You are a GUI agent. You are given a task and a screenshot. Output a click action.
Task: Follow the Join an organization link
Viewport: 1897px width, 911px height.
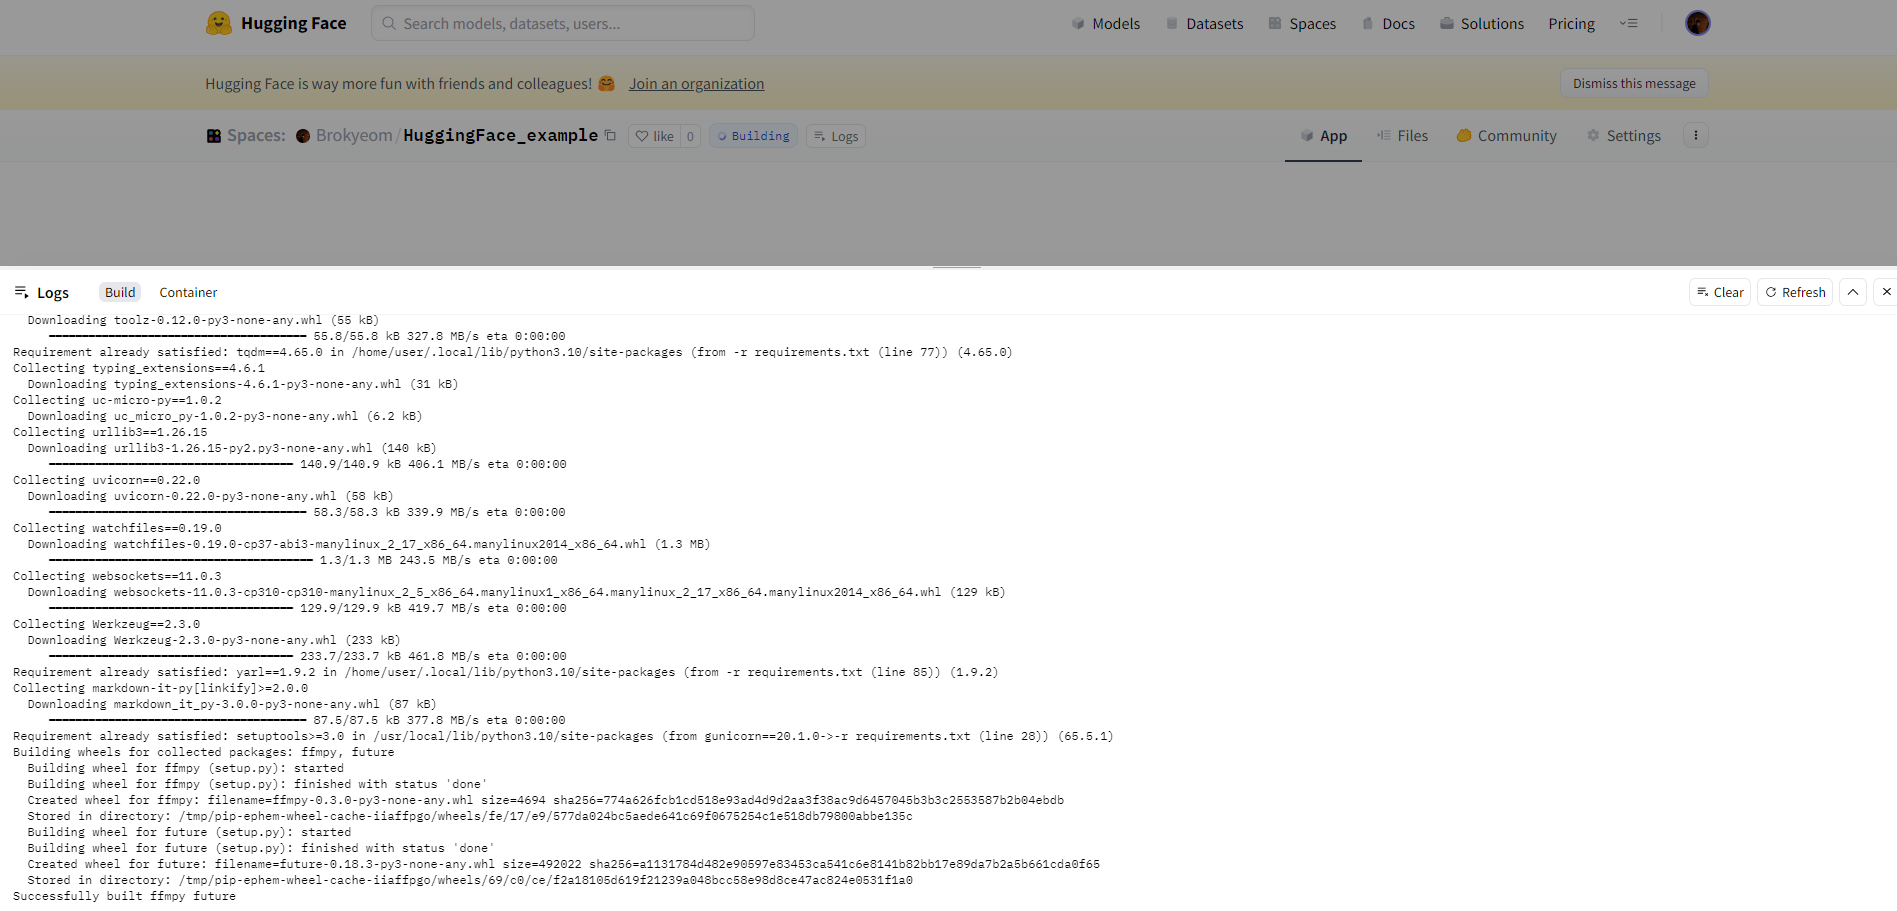(x=696, y=84)
